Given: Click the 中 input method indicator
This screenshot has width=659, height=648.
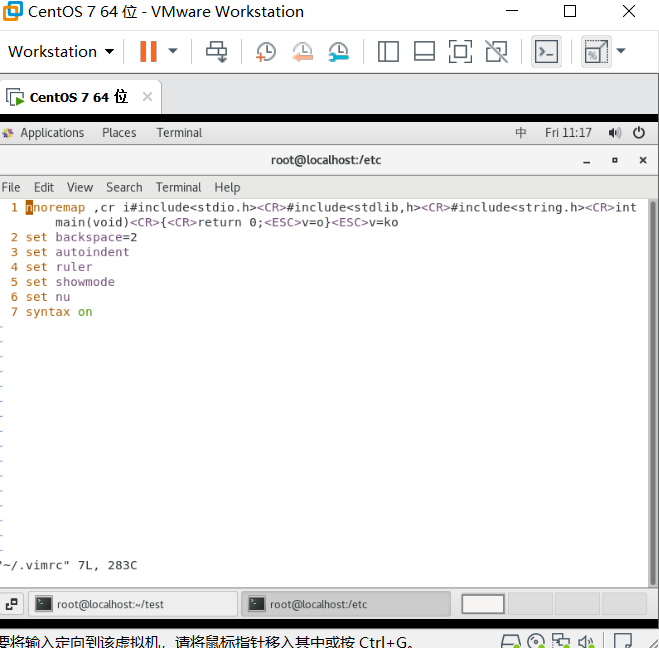Looking at the screenshot, I should (x=520, y=133).
